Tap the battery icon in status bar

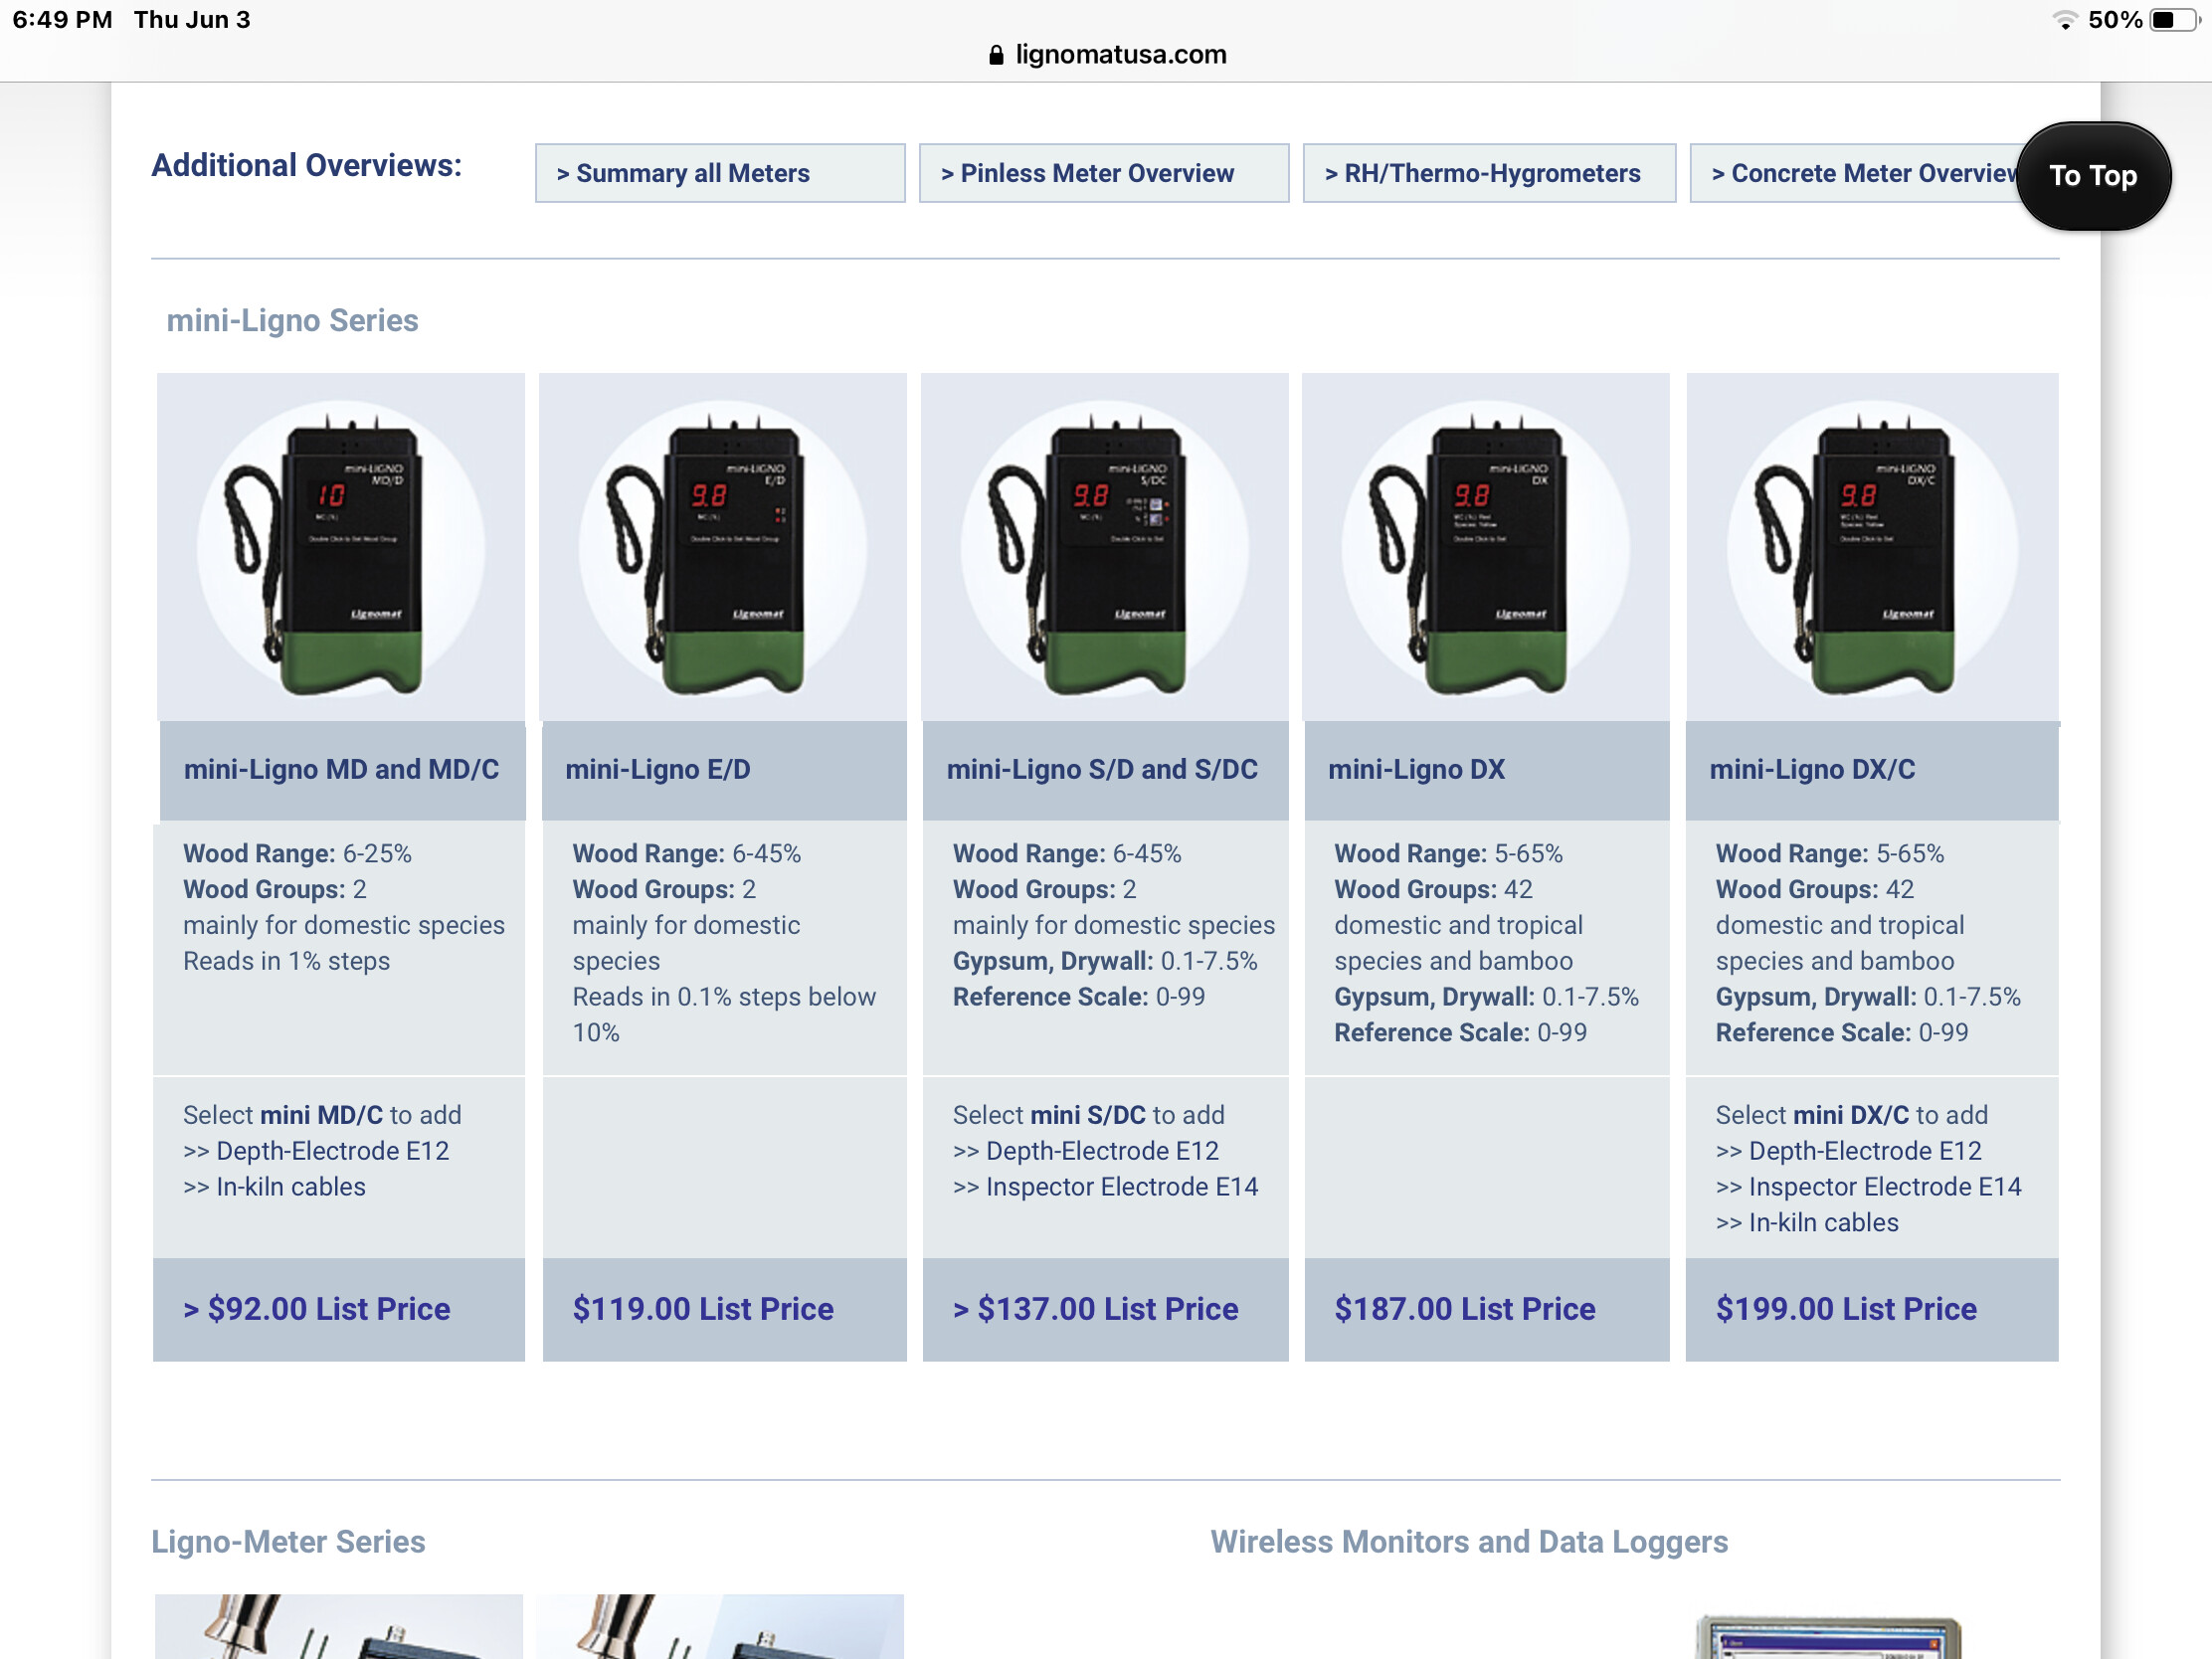(x=2174, y=20)
